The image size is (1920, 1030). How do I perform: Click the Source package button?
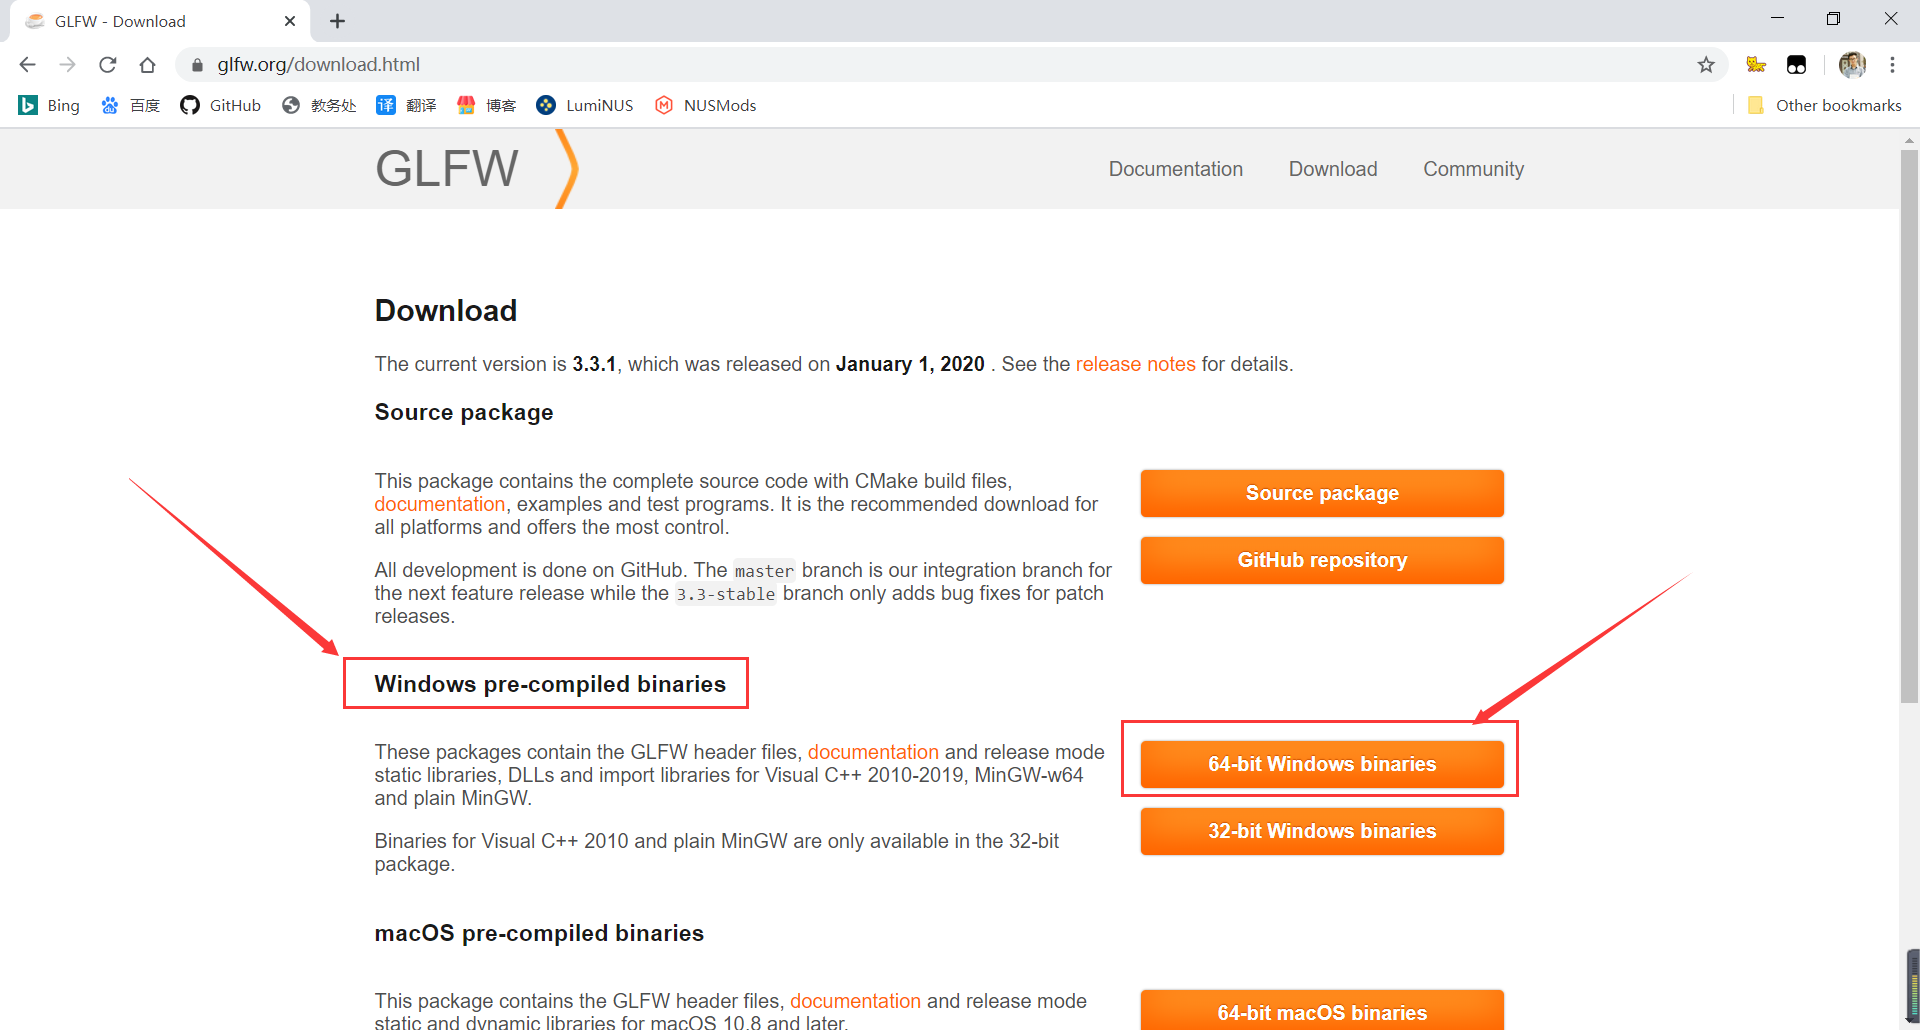coord(1322,493)
